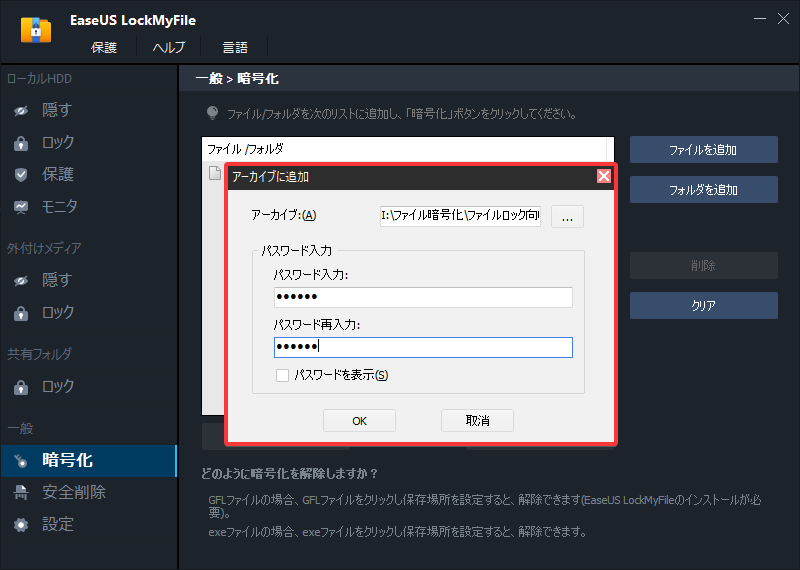This screenshot has width=800, height=570.
Task: Click the gear icon next to 設定
Action: (x=21, y=525)
